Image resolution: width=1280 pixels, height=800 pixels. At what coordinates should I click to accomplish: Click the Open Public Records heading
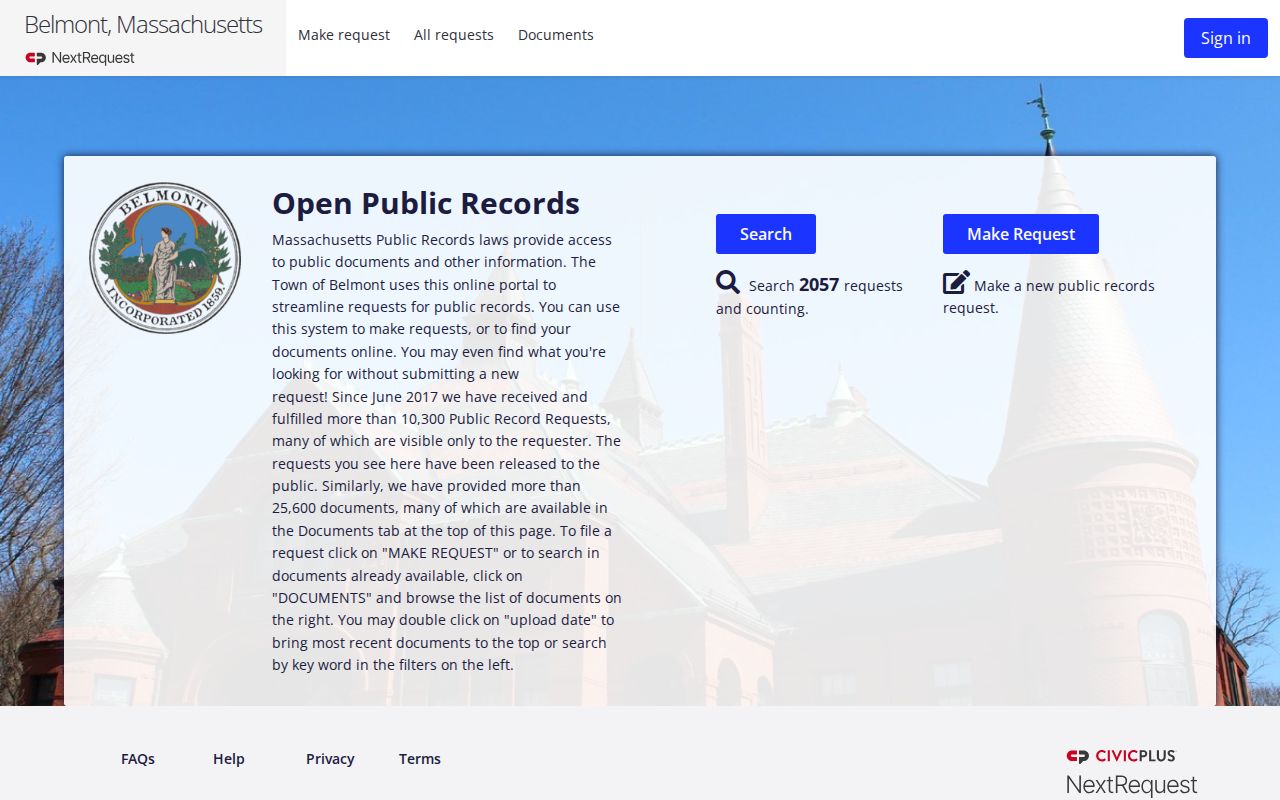pos(426,203)
